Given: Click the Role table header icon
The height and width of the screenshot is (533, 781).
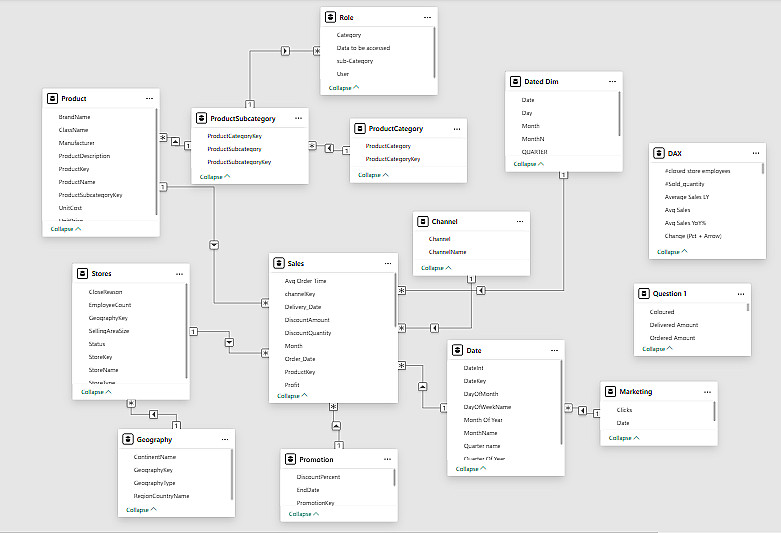Looking at the screenshot, I should point(330,17).
